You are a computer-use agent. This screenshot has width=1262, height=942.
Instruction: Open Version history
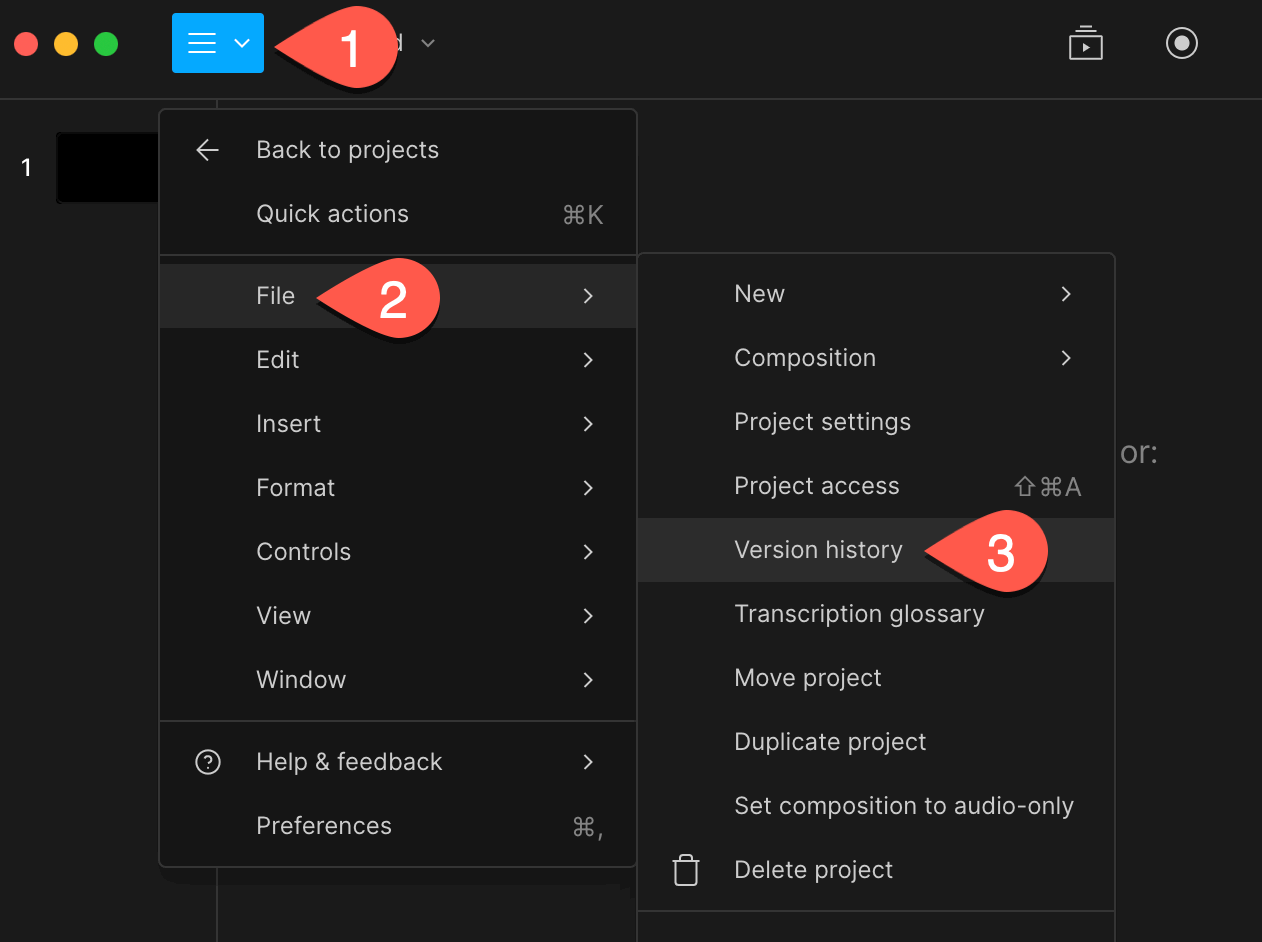(x=818, y=550)
